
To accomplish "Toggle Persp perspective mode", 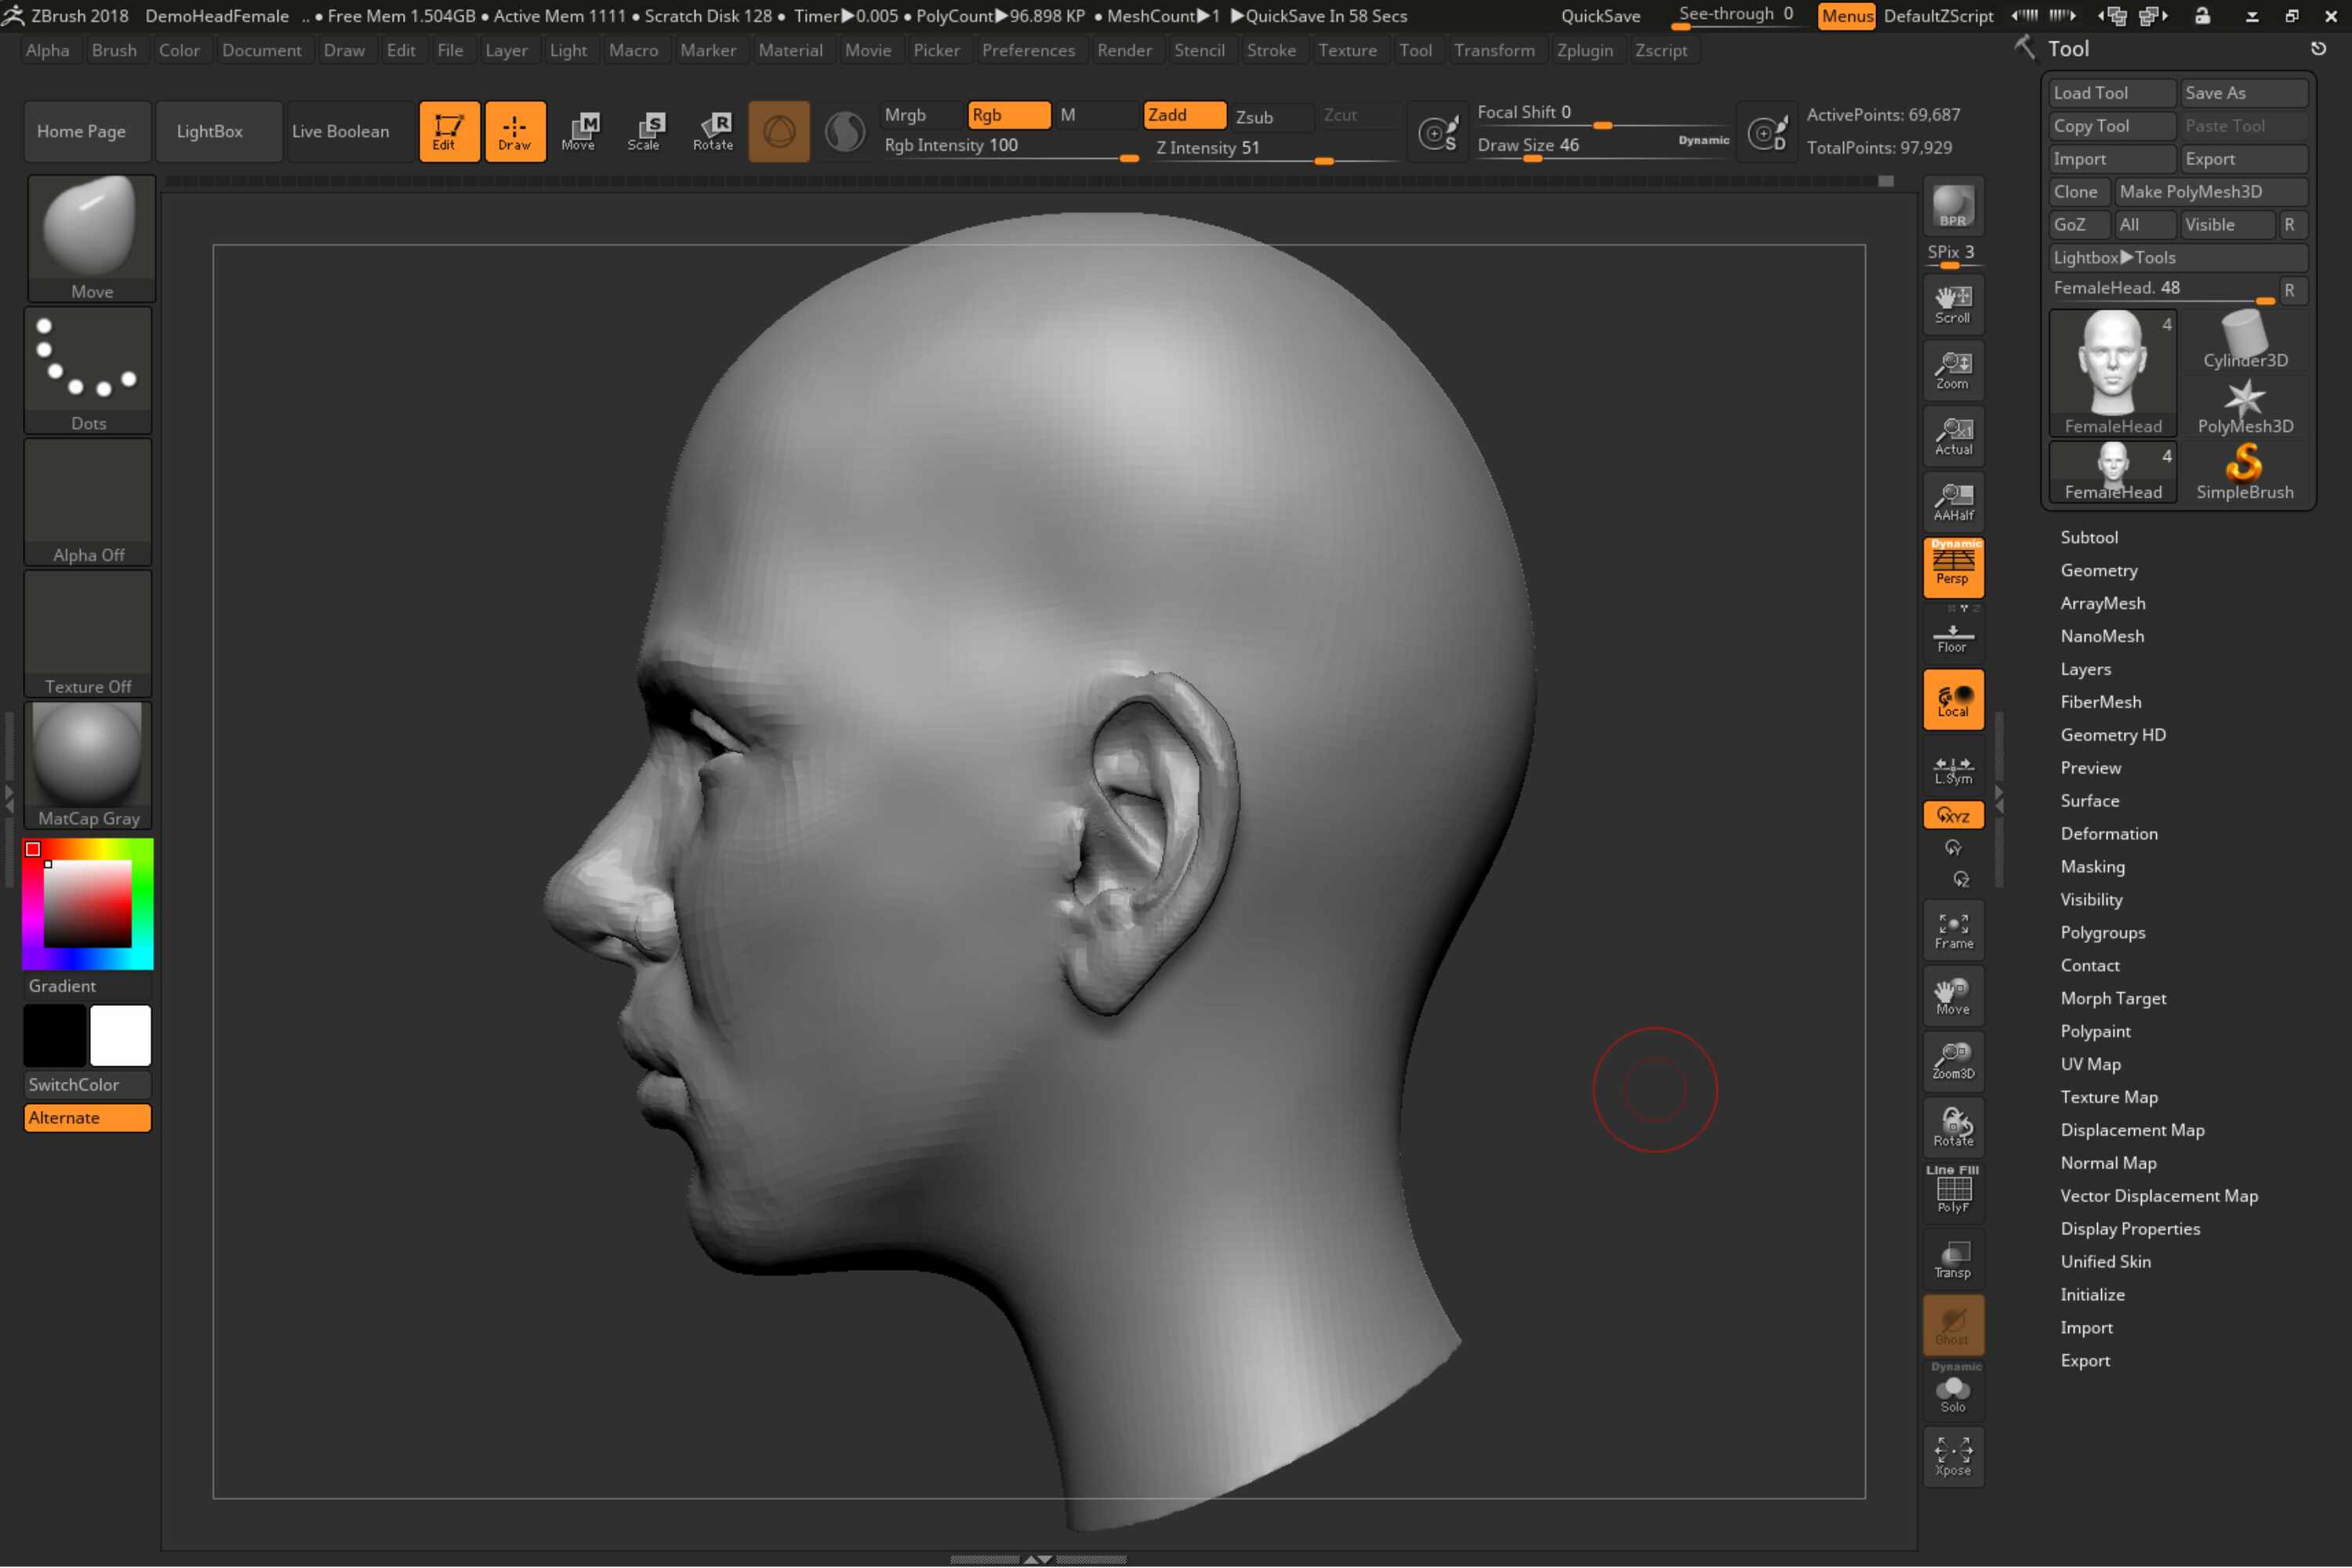I will (x=1953, y=567).
